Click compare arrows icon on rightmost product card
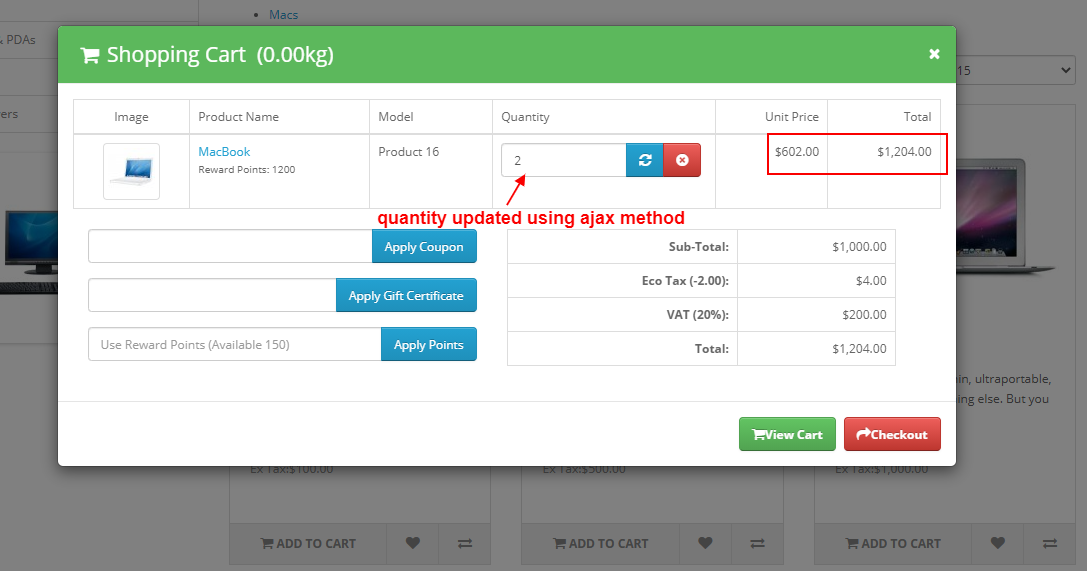 (x=1050, y=543)
